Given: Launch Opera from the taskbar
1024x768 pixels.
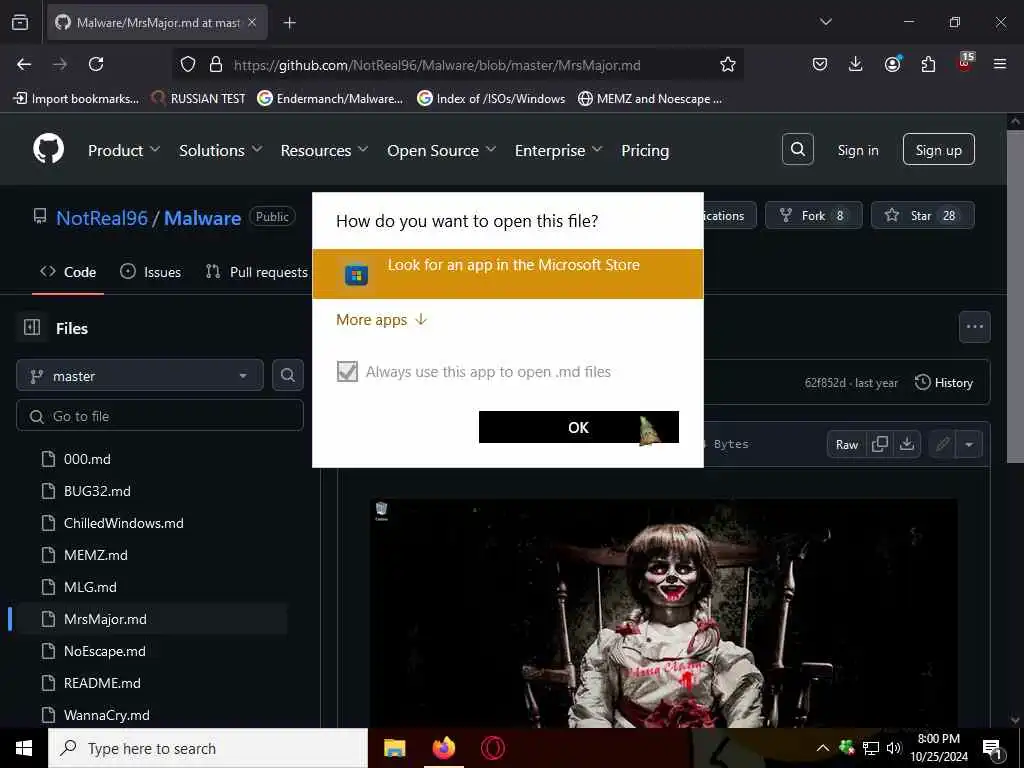Looking at the screenshot, I should pyautogui.click(x=492, y=748).
